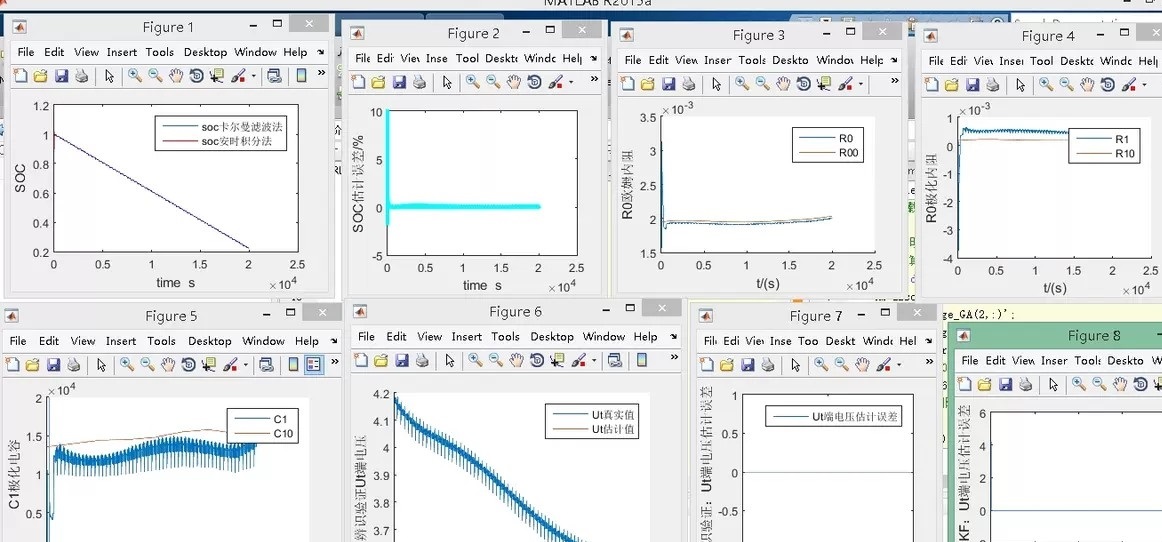The height and width of the screenshot is (542, 1162).
Task: Click 't/(s)' x-axis label in Figure 3
Action: tap(768, 285)
